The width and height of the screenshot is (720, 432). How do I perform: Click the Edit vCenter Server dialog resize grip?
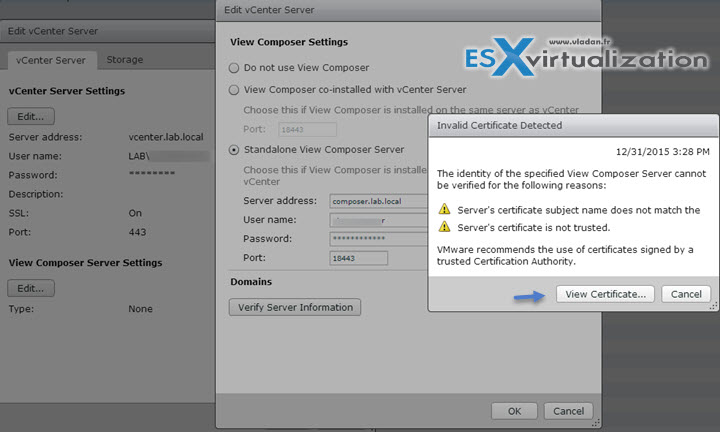pos(596,423)
